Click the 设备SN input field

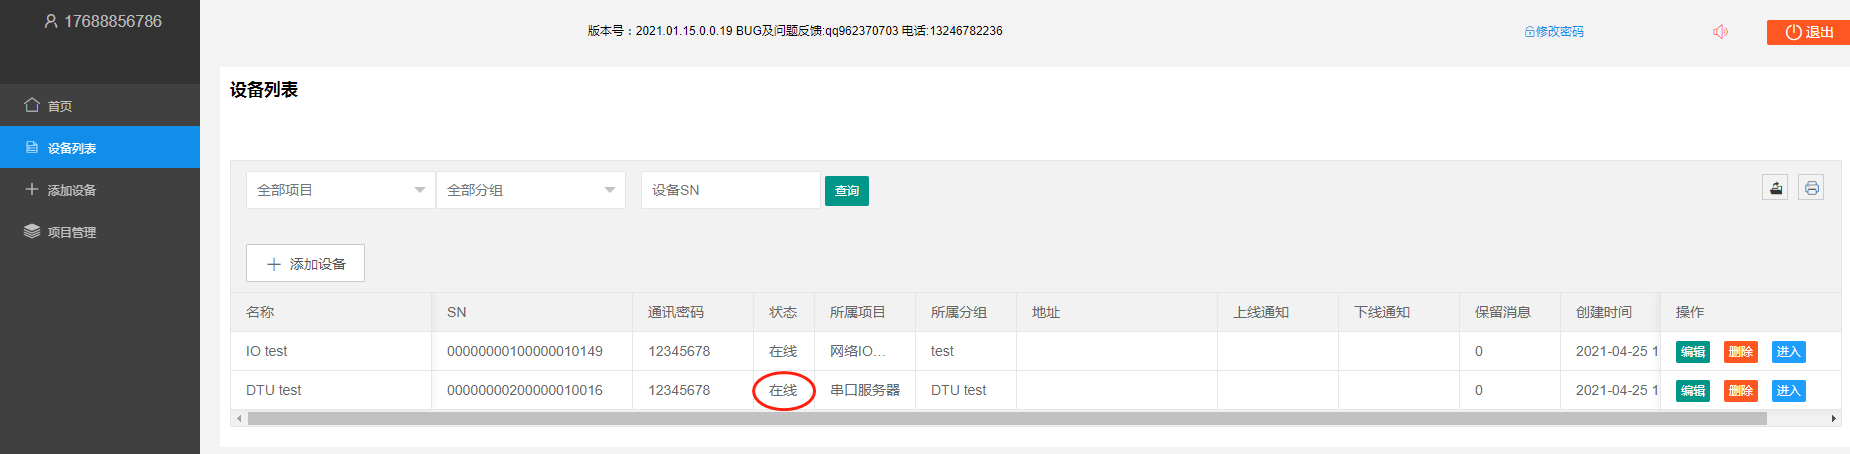[x=730, y=190]
